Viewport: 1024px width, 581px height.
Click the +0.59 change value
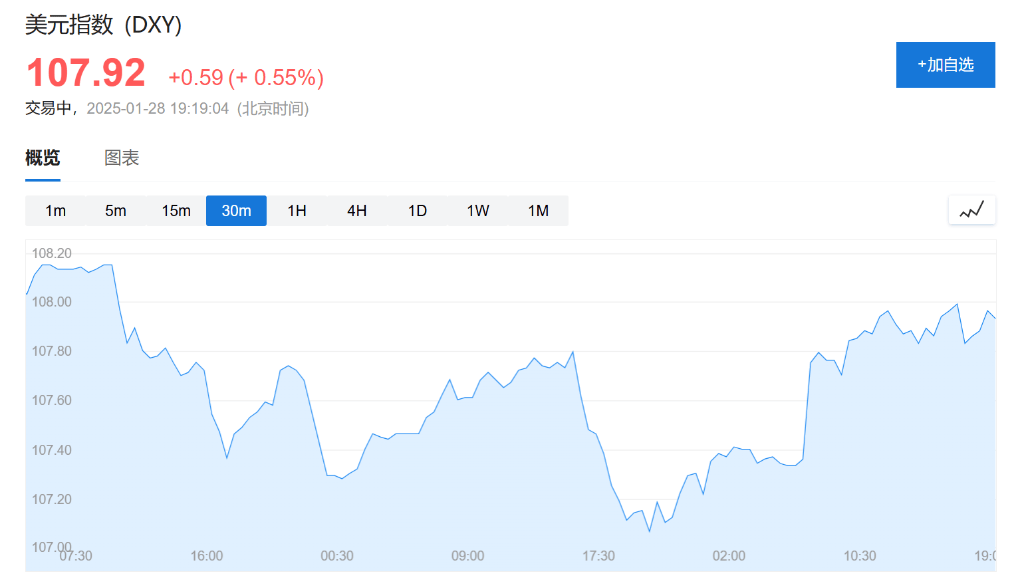[x=198, y=78]
